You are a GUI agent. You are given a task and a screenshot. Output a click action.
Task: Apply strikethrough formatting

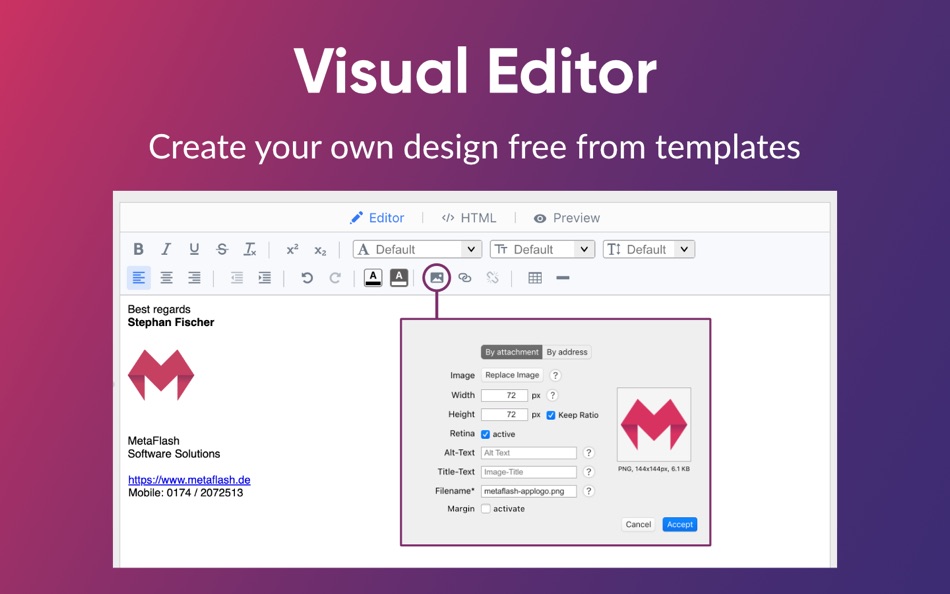click(x=222, y=249)
